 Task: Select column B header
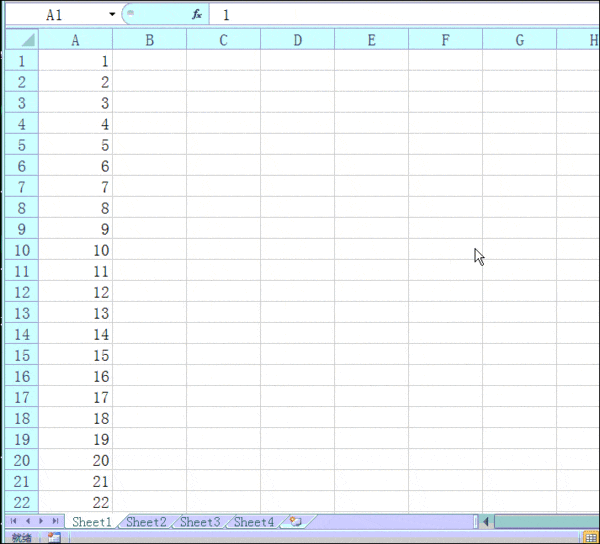[x=150, y=39]
